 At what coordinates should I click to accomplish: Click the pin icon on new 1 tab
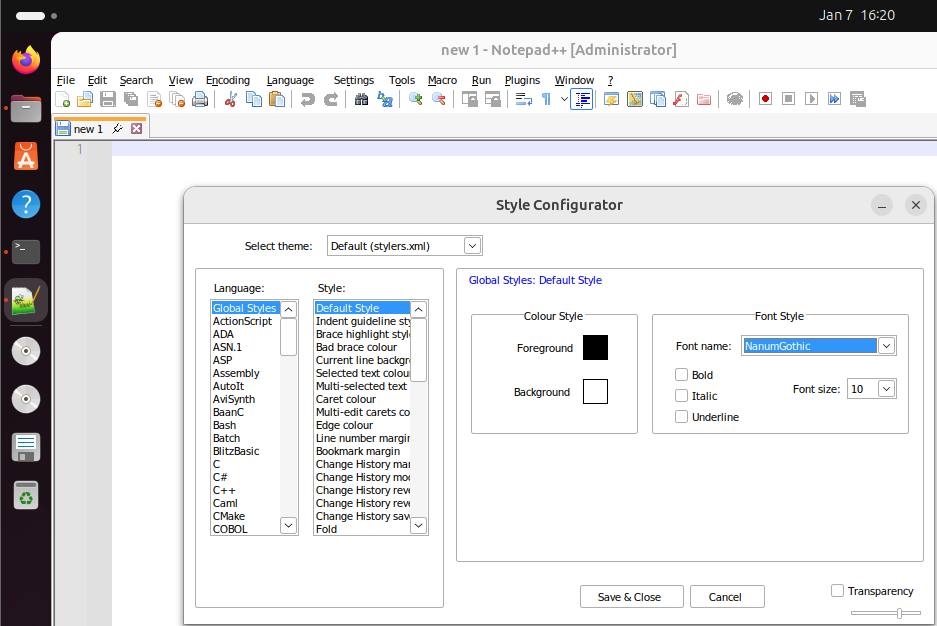[x=118, y=128]
